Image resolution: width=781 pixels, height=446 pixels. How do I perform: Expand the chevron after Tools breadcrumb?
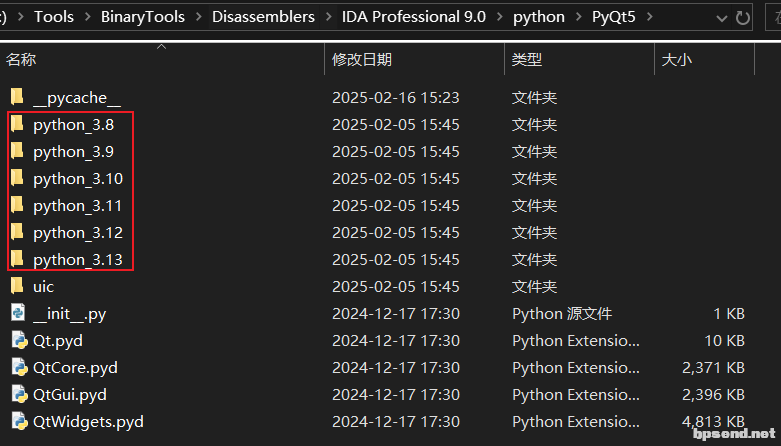(88, 17)
